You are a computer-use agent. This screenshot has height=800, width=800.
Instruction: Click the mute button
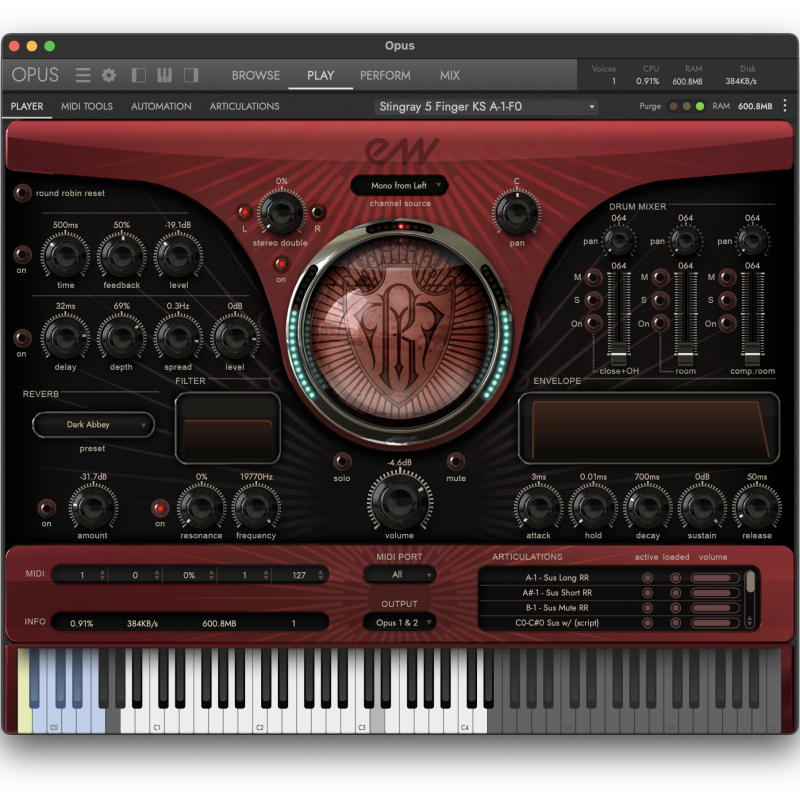pyautogui.click(x=456, y=462)
